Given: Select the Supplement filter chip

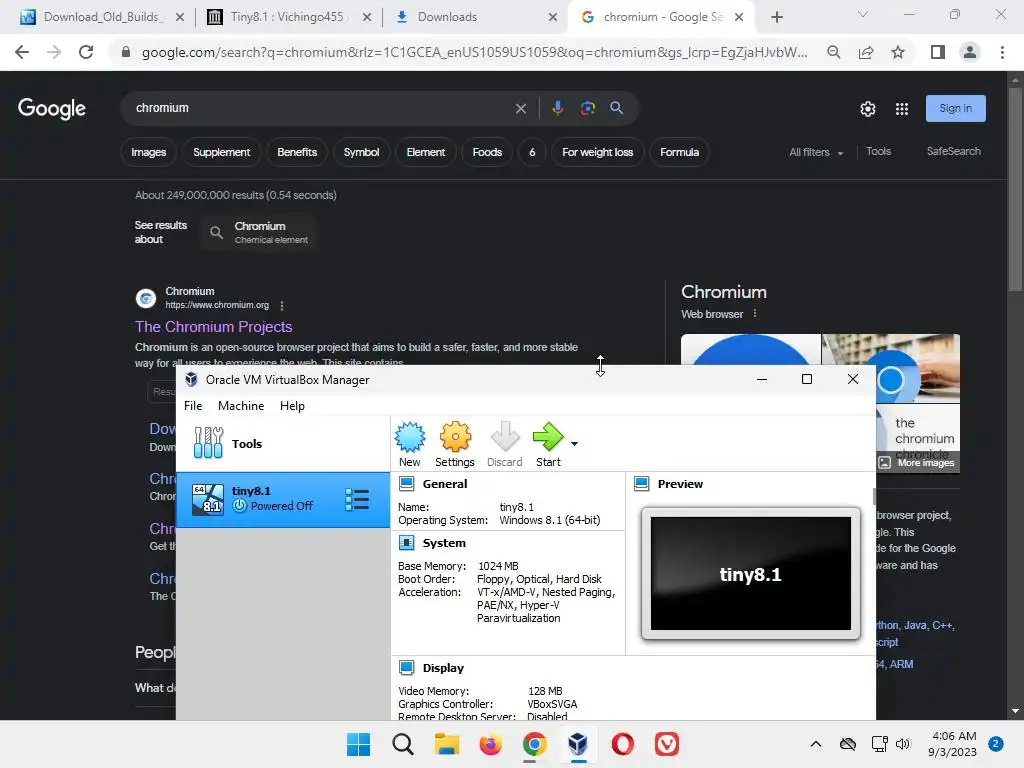Looking at the screenshot, I should point(221,152).
